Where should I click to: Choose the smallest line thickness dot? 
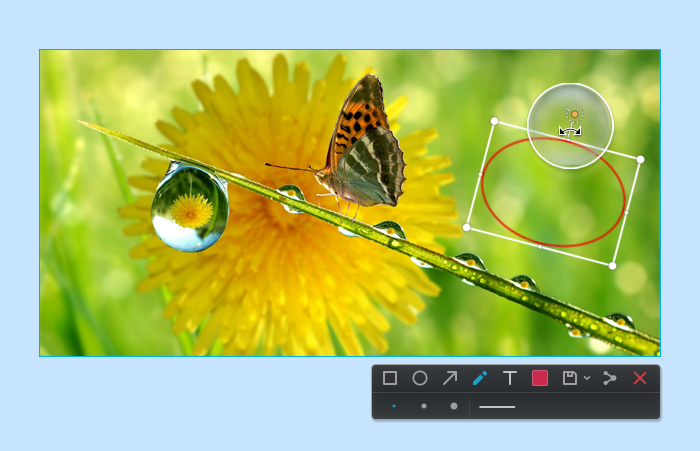coord(394,406)
